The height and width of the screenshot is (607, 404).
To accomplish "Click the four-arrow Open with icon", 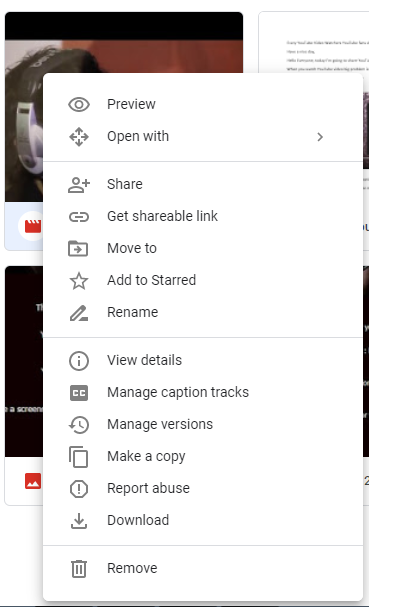I will click(79, 137).
